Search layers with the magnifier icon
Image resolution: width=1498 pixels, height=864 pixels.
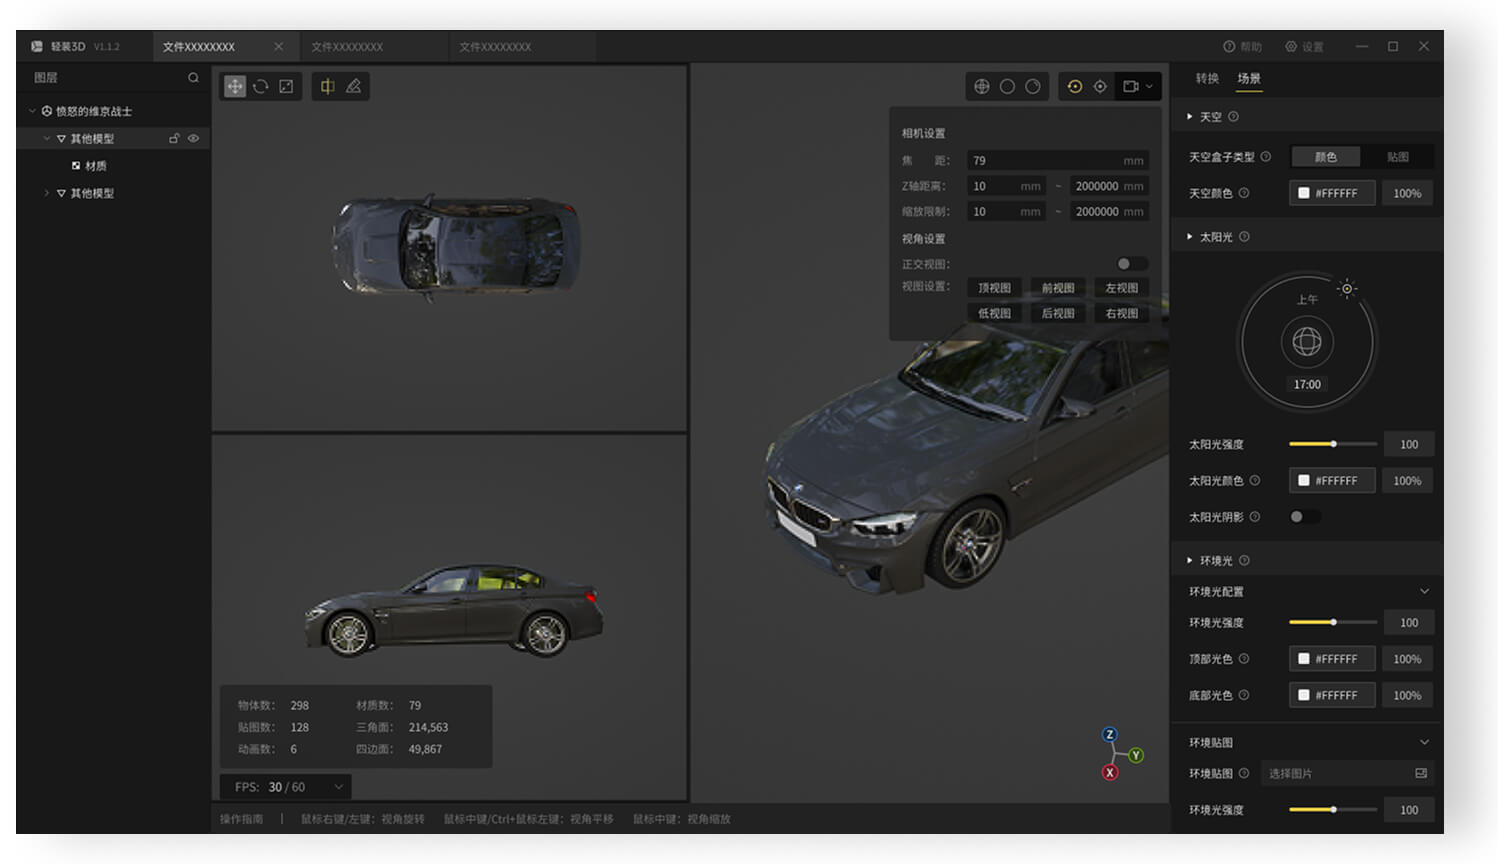[193, 78]
